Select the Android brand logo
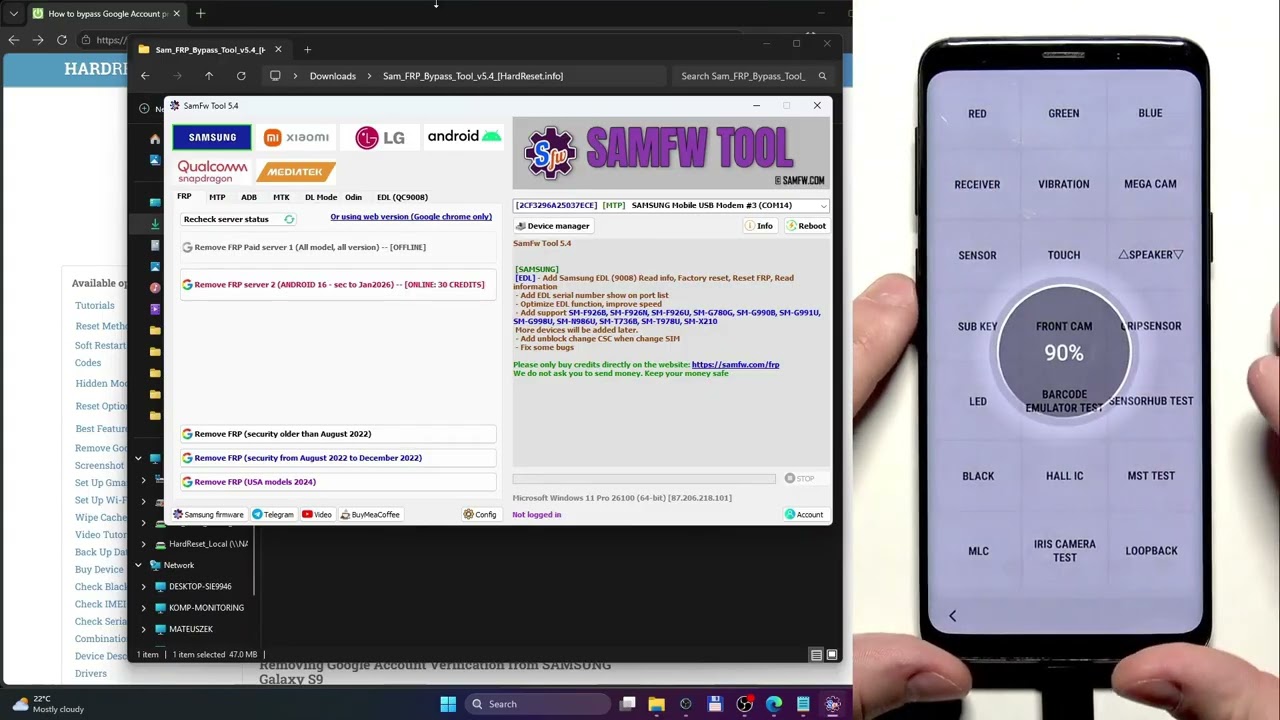 464,136
